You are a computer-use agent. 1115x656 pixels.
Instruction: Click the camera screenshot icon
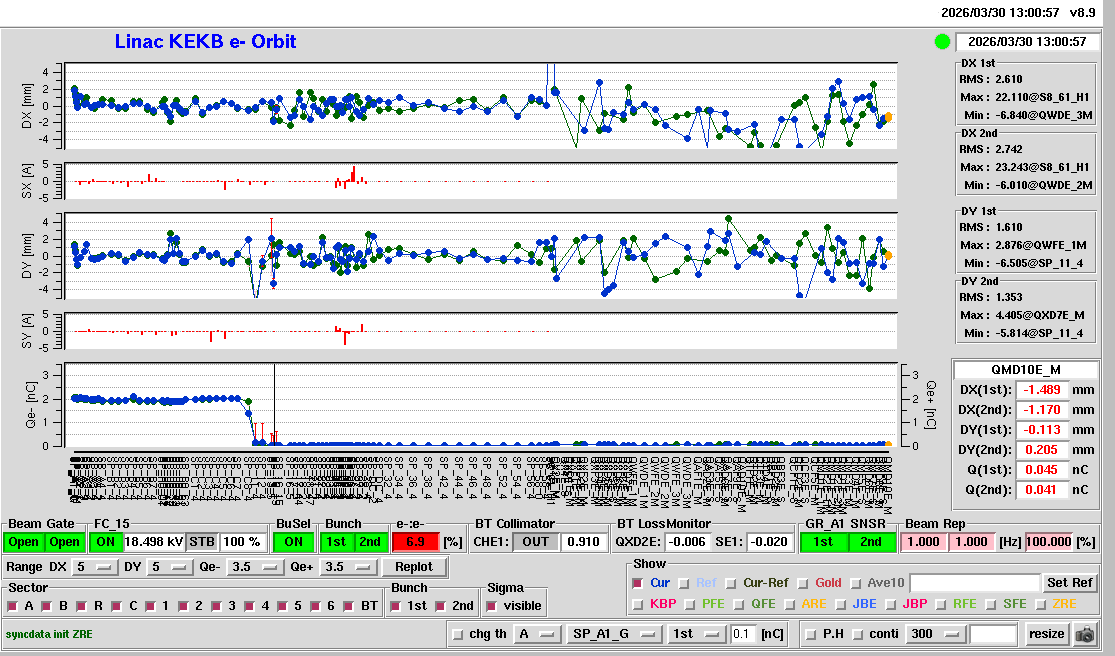pos(1084,634)
